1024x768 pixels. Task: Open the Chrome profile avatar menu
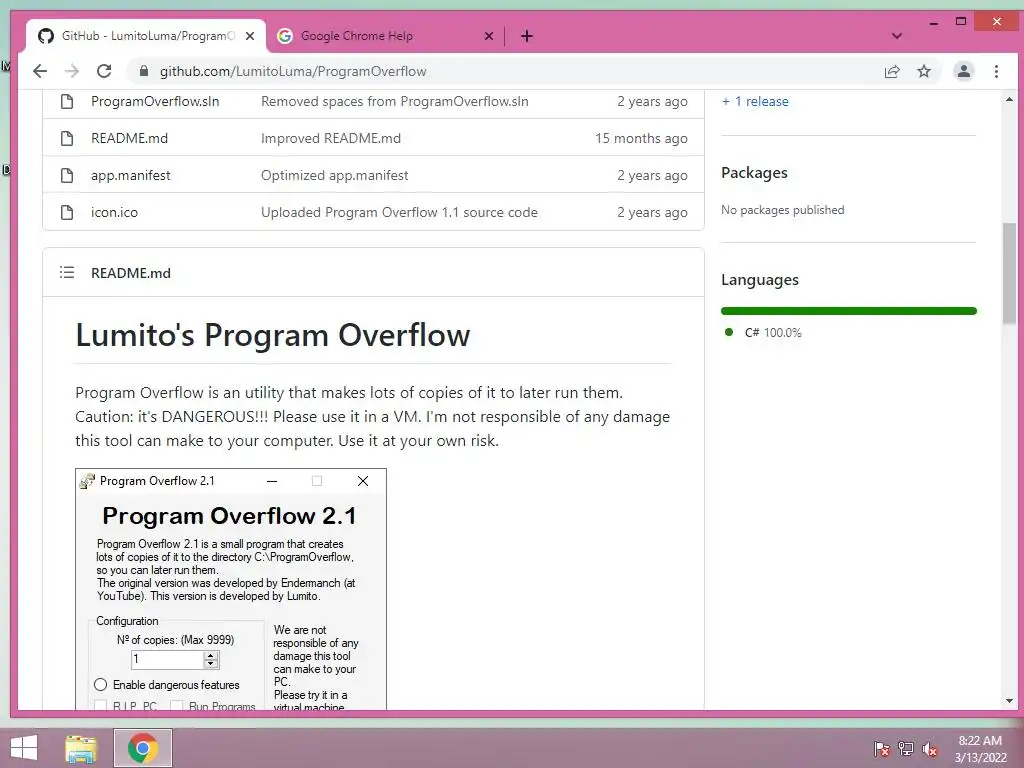click(963, 71)
